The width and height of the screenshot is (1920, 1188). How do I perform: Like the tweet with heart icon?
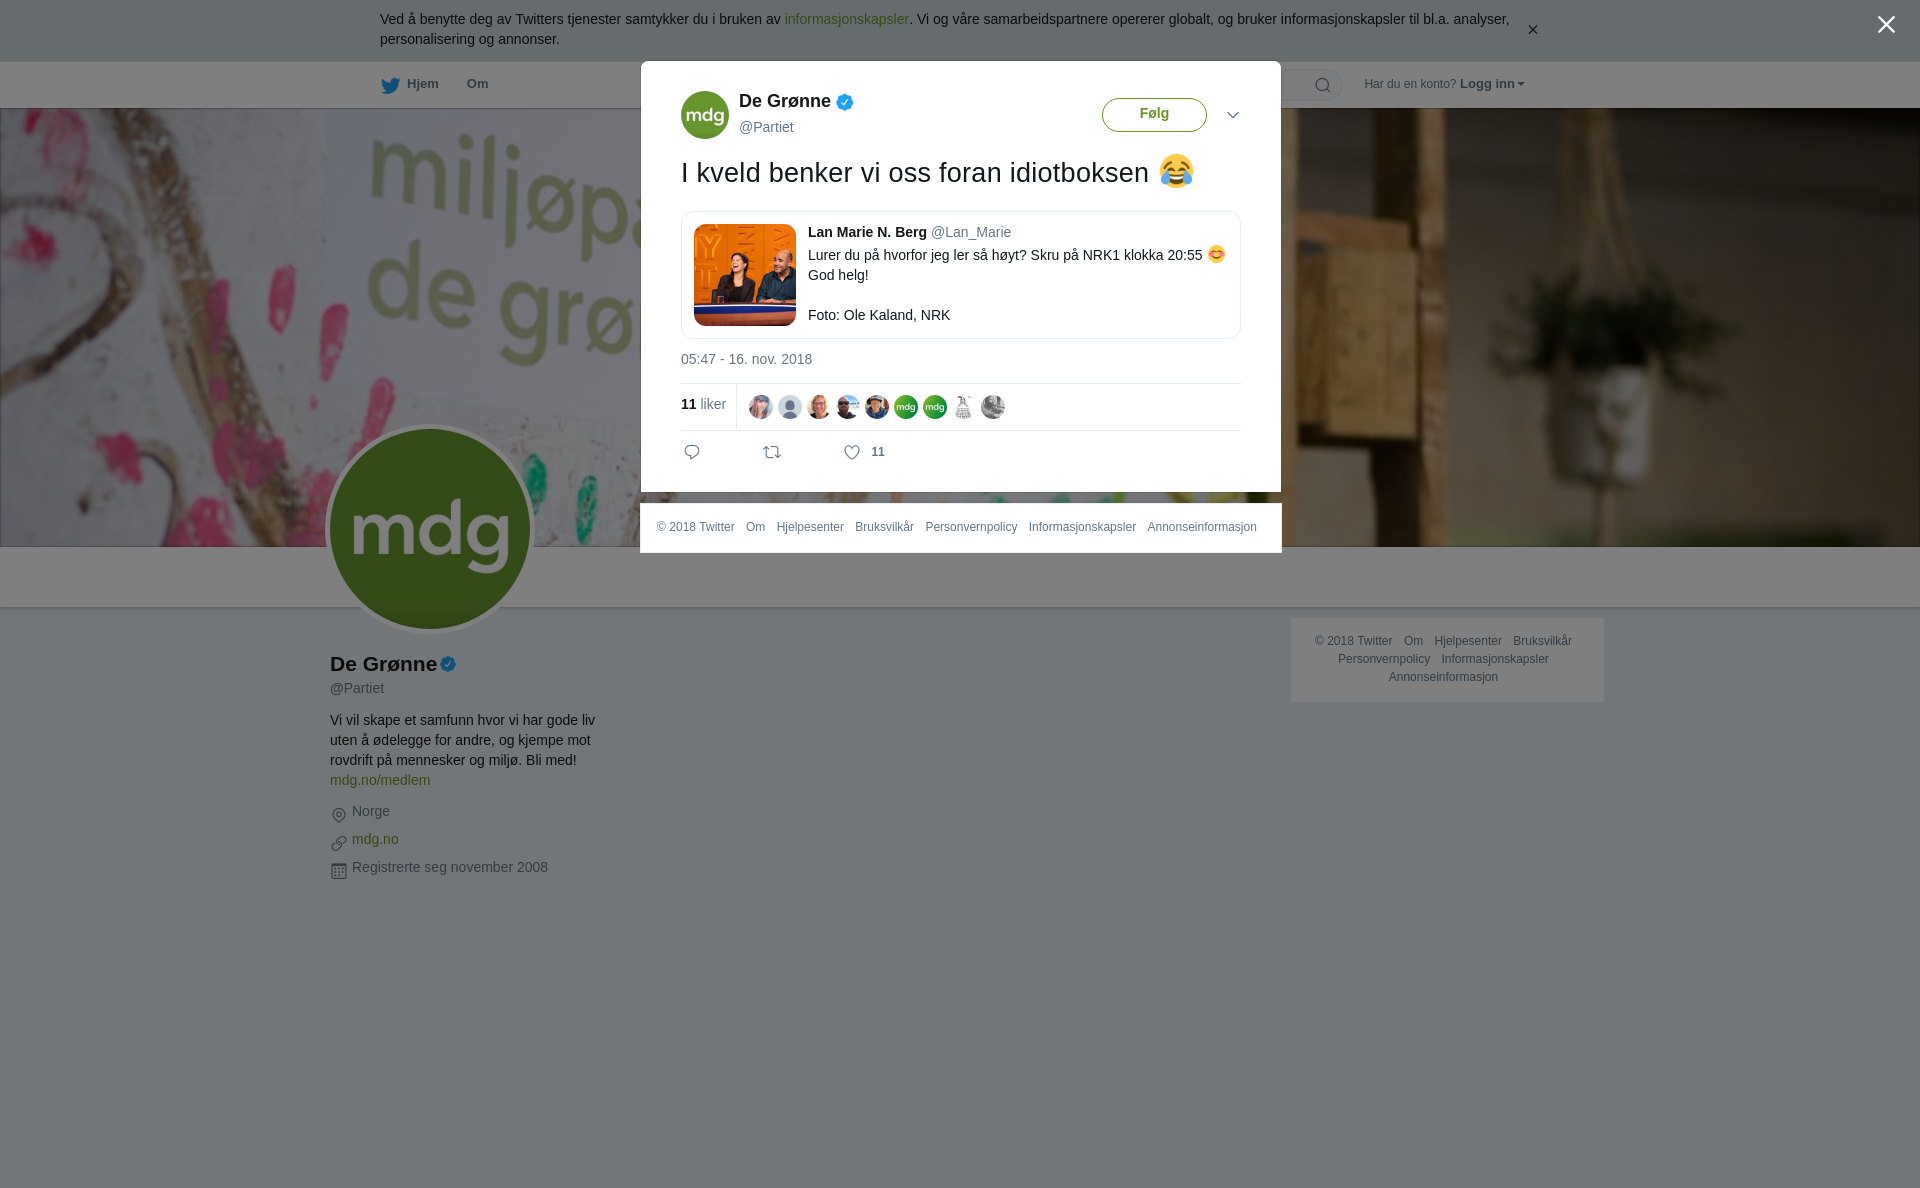coord(852,452)
